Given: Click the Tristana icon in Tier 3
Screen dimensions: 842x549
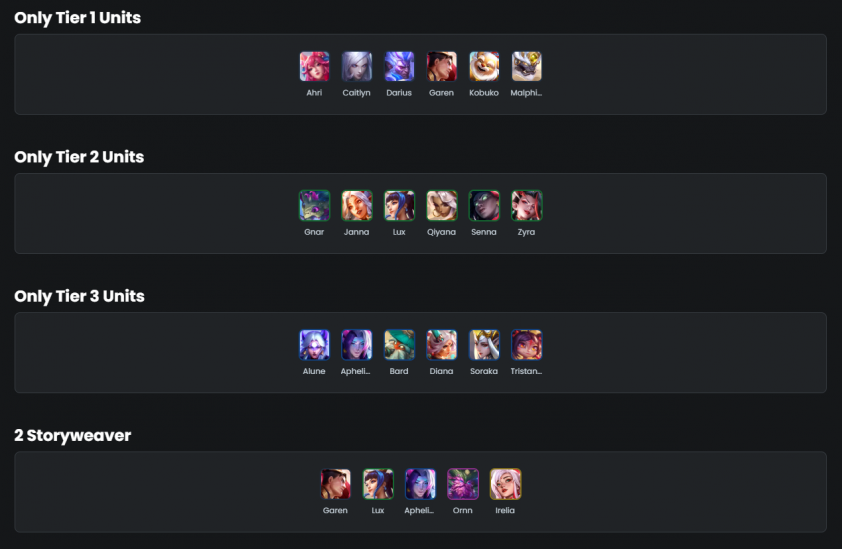Looking at the screenshot, I should click(526, 344).
